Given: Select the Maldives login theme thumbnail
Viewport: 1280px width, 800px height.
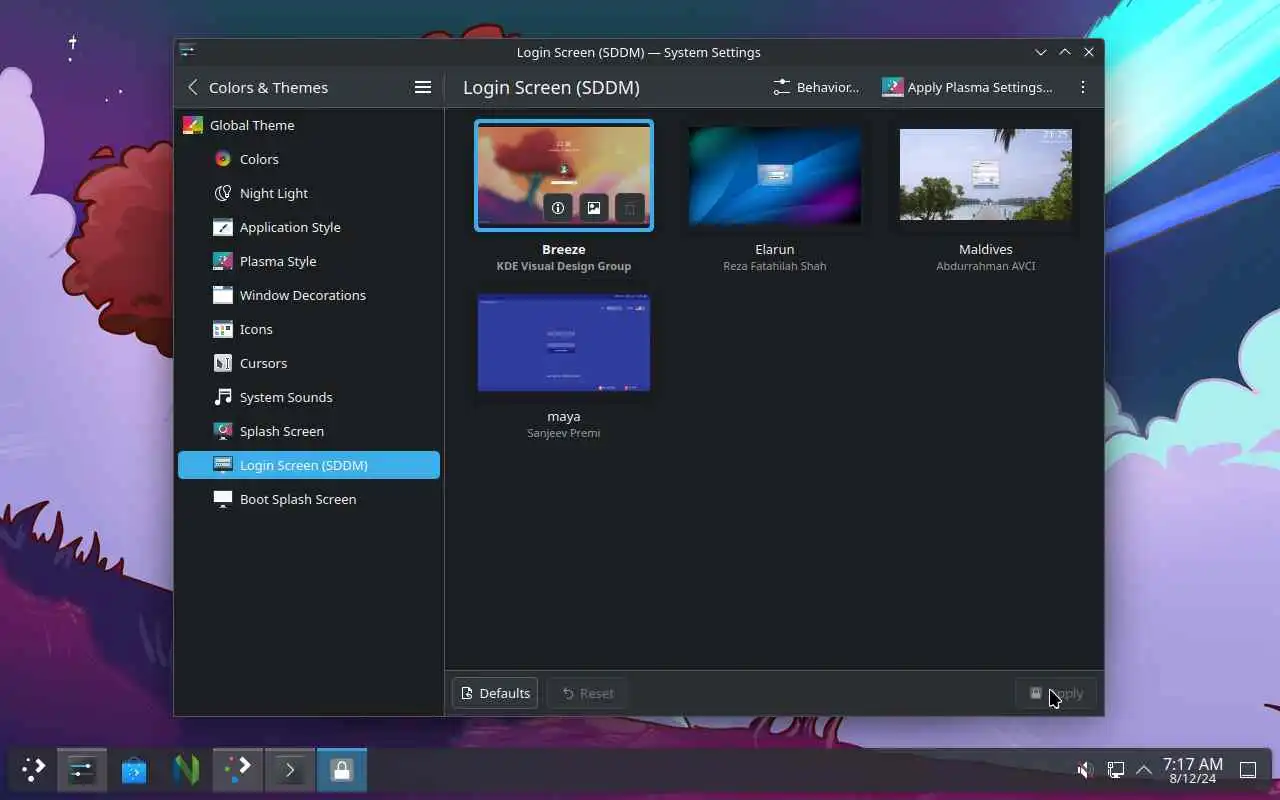Looking at the screenshot, I should 986,175.
